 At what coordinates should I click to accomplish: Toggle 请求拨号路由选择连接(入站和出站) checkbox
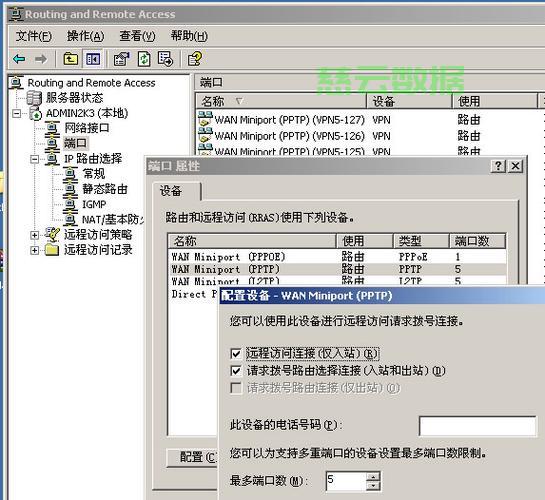coord(236,371)
